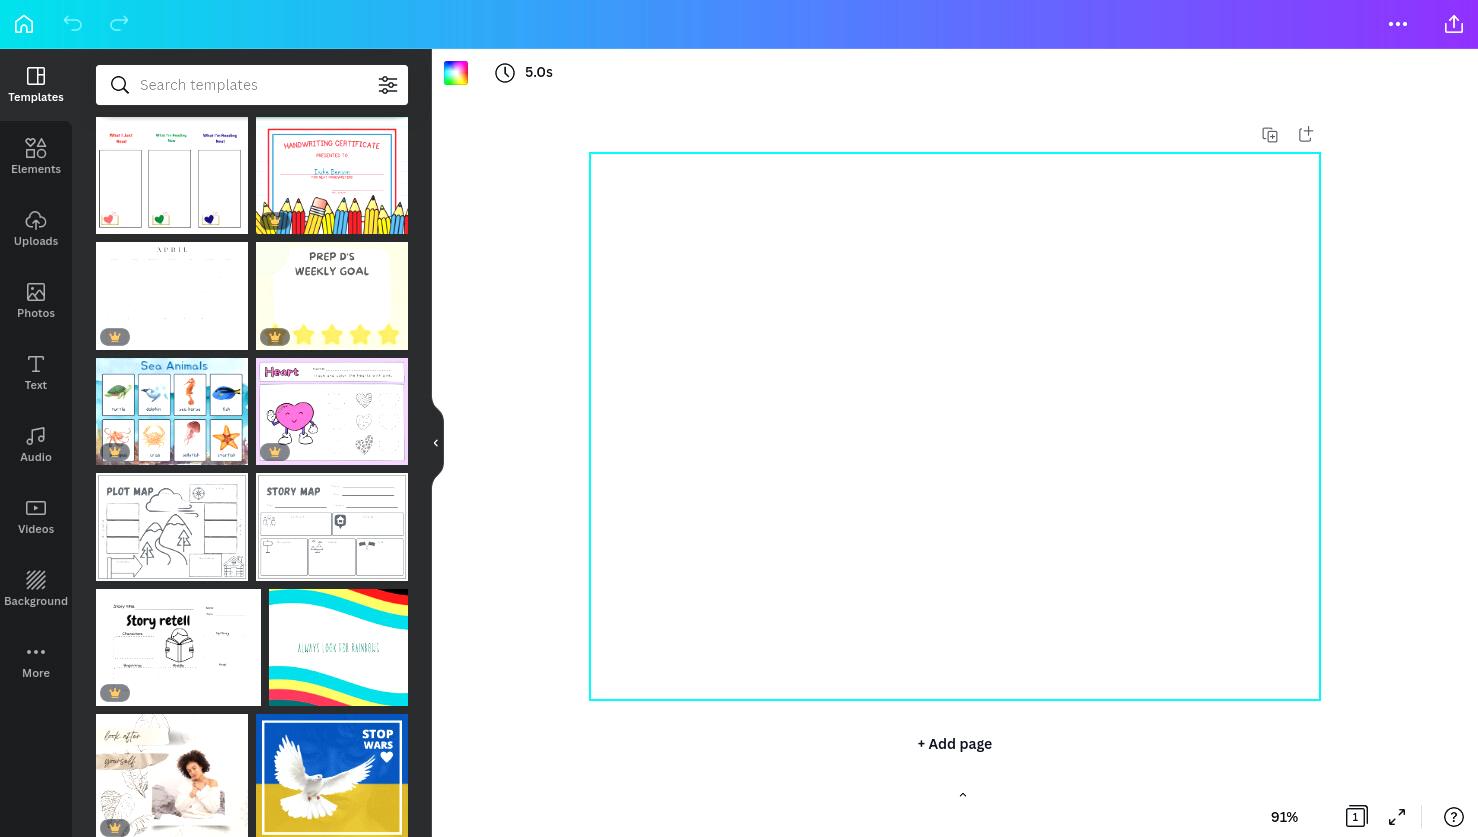Select the blank canvas page
The height and width of the screenshot is (837, 1478).
click(x=955, y=427)
